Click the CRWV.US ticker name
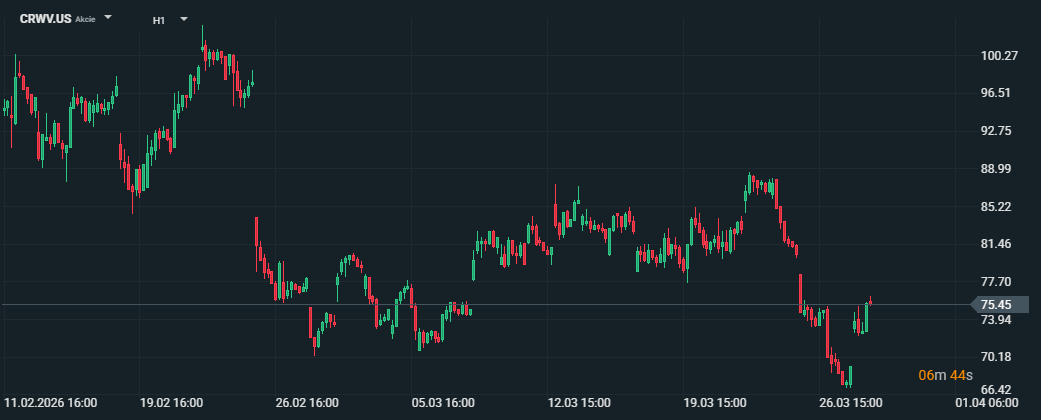 45,19
